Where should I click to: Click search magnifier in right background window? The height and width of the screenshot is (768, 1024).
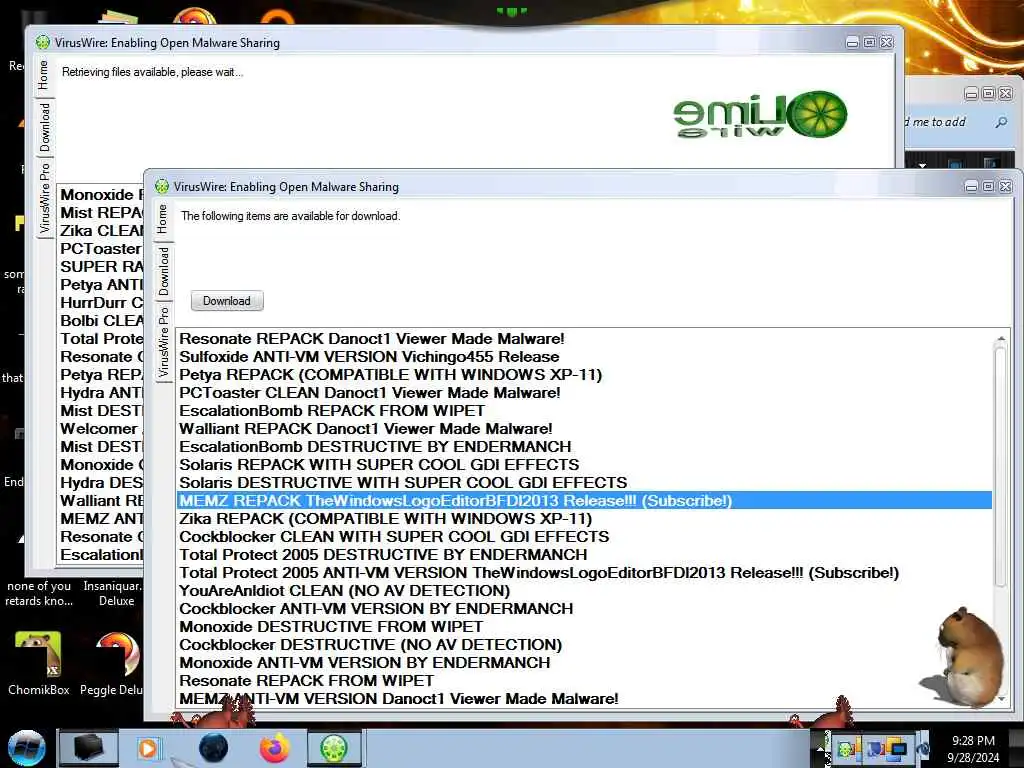(x=1001, y=122)
